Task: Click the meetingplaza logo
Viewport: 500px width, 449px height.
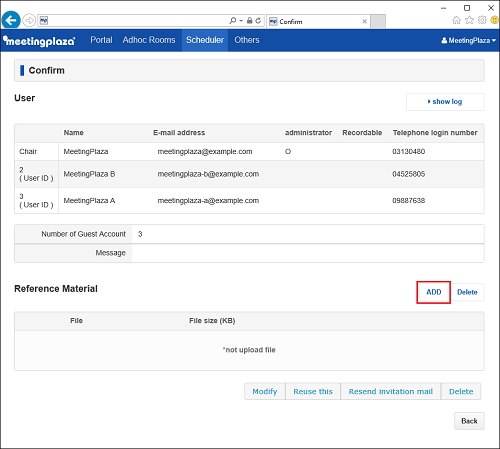Action: (x=39, y=41)
